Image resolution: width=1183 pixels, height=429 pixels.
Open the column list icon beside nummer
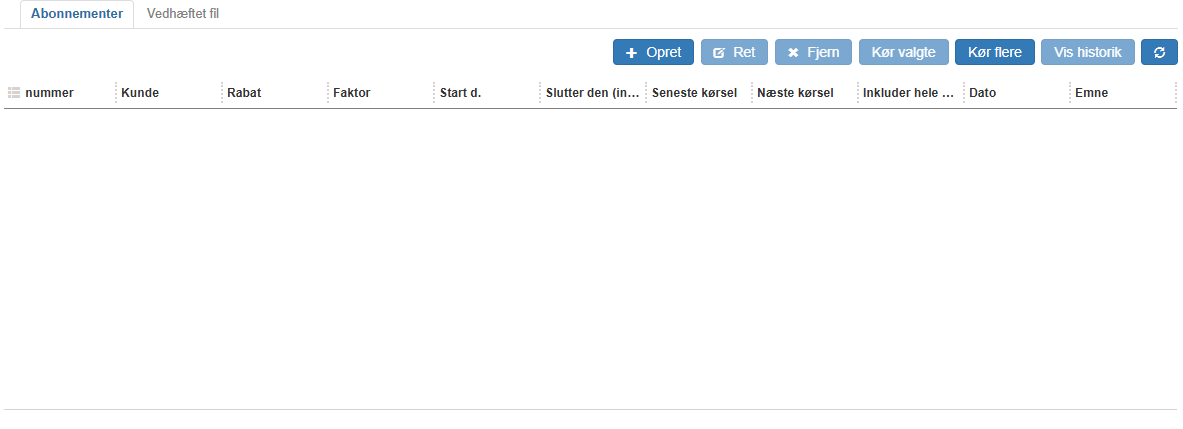[14, 93]
